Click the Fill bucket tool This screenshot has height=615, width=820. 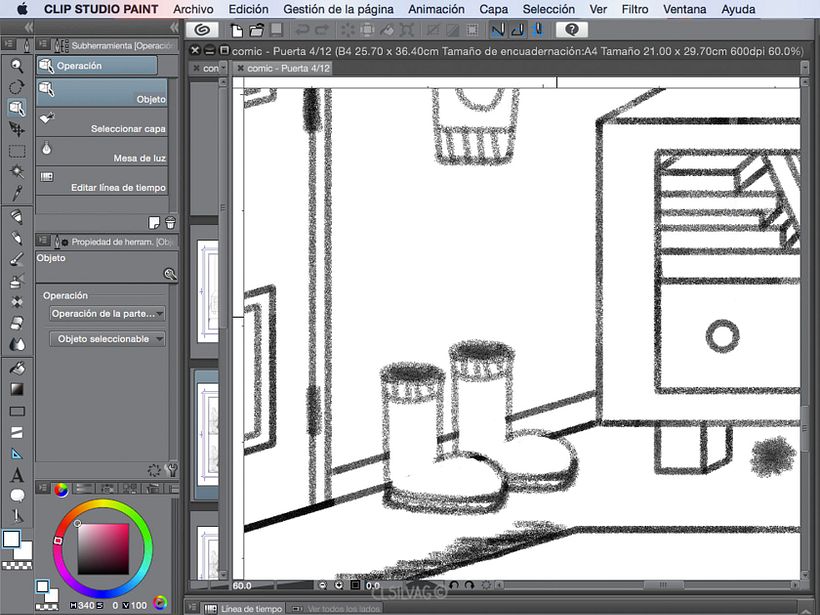pyautogui.click(x=17, y=368)
